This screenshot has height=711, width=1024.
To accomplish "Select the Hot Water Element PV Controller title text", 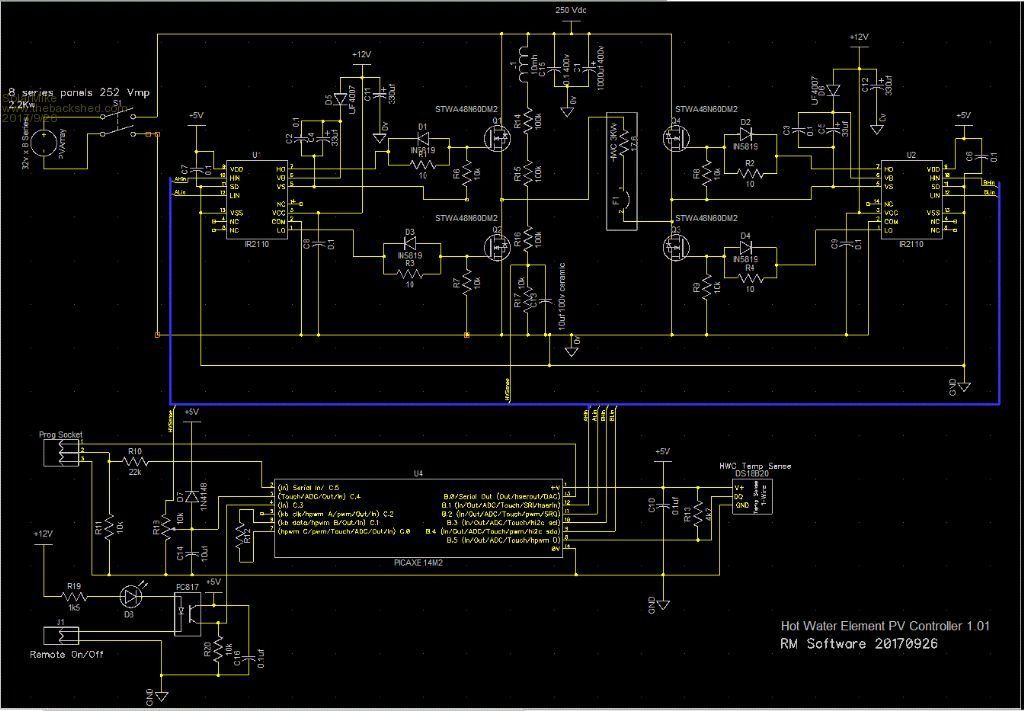I will [885, 626].
